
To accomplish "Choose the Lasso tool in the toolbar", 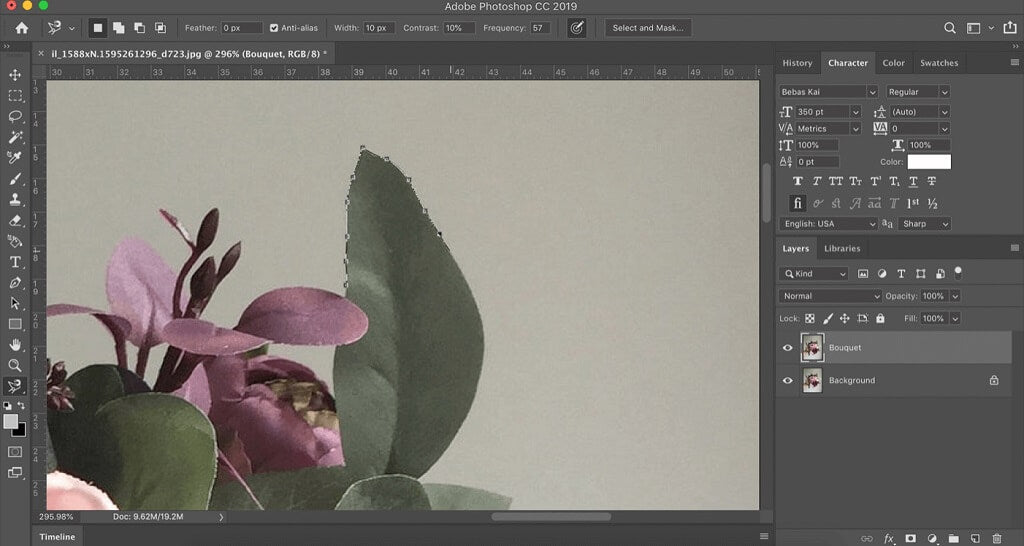I will 15,117.
